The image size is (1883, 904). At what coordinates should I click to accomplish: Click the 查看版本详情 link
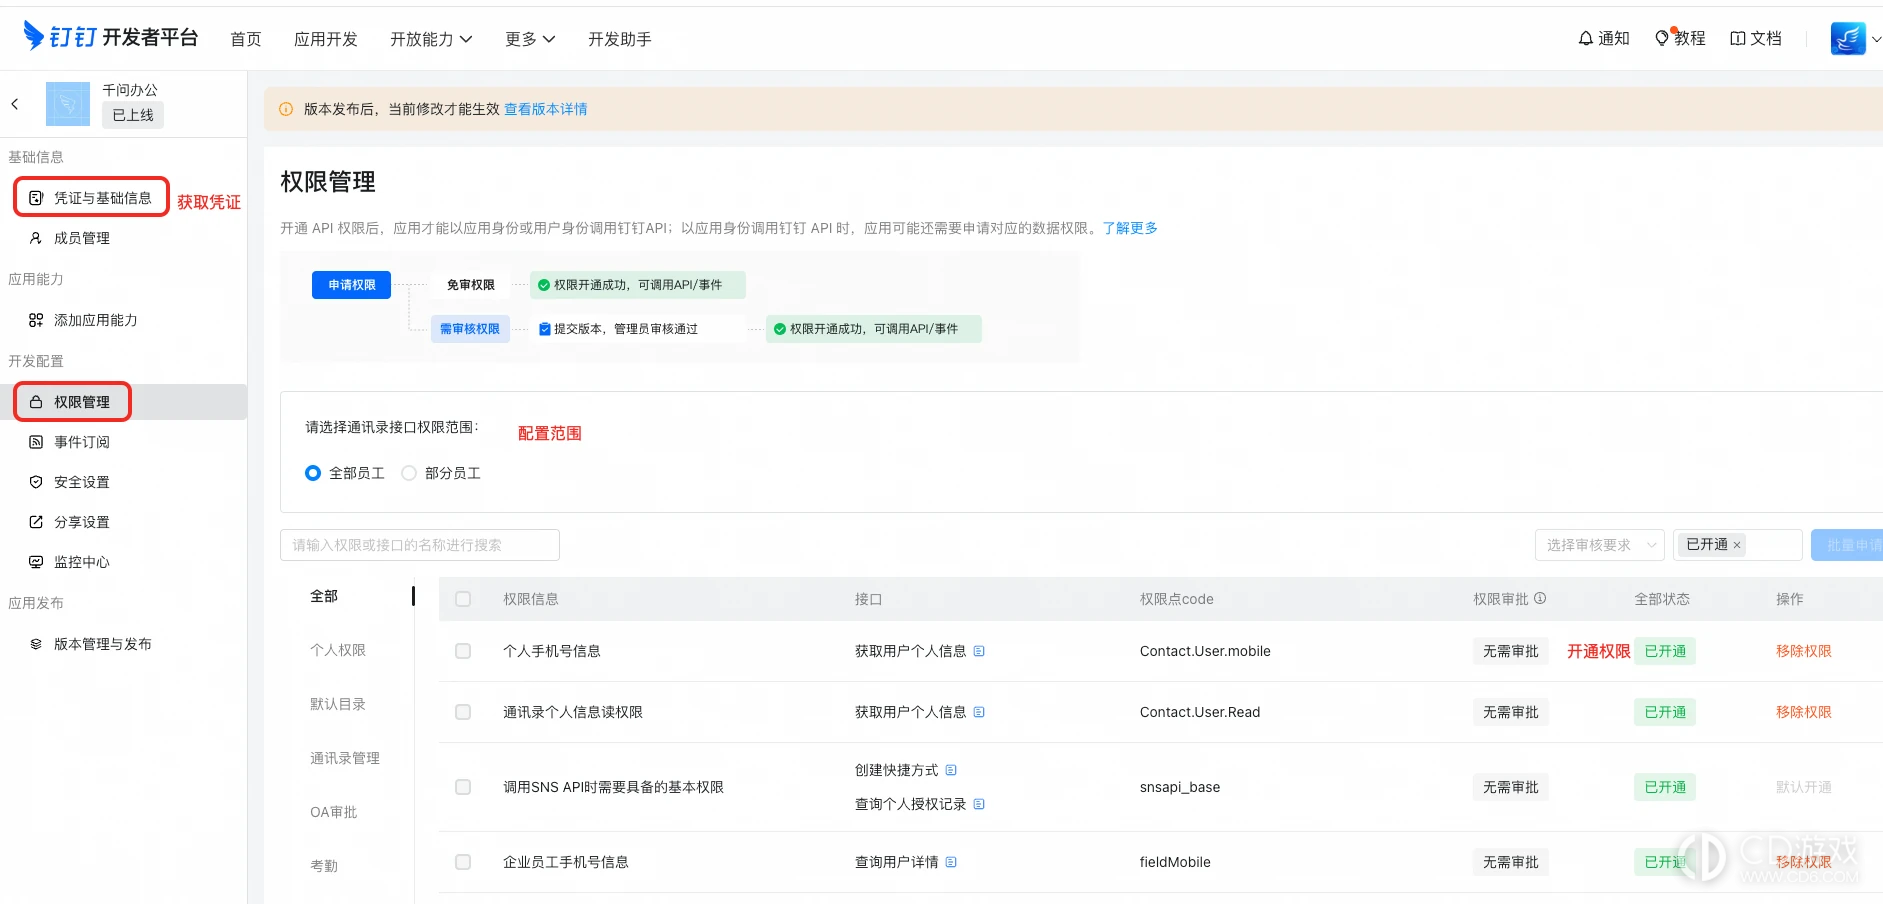tap(546, 109)
